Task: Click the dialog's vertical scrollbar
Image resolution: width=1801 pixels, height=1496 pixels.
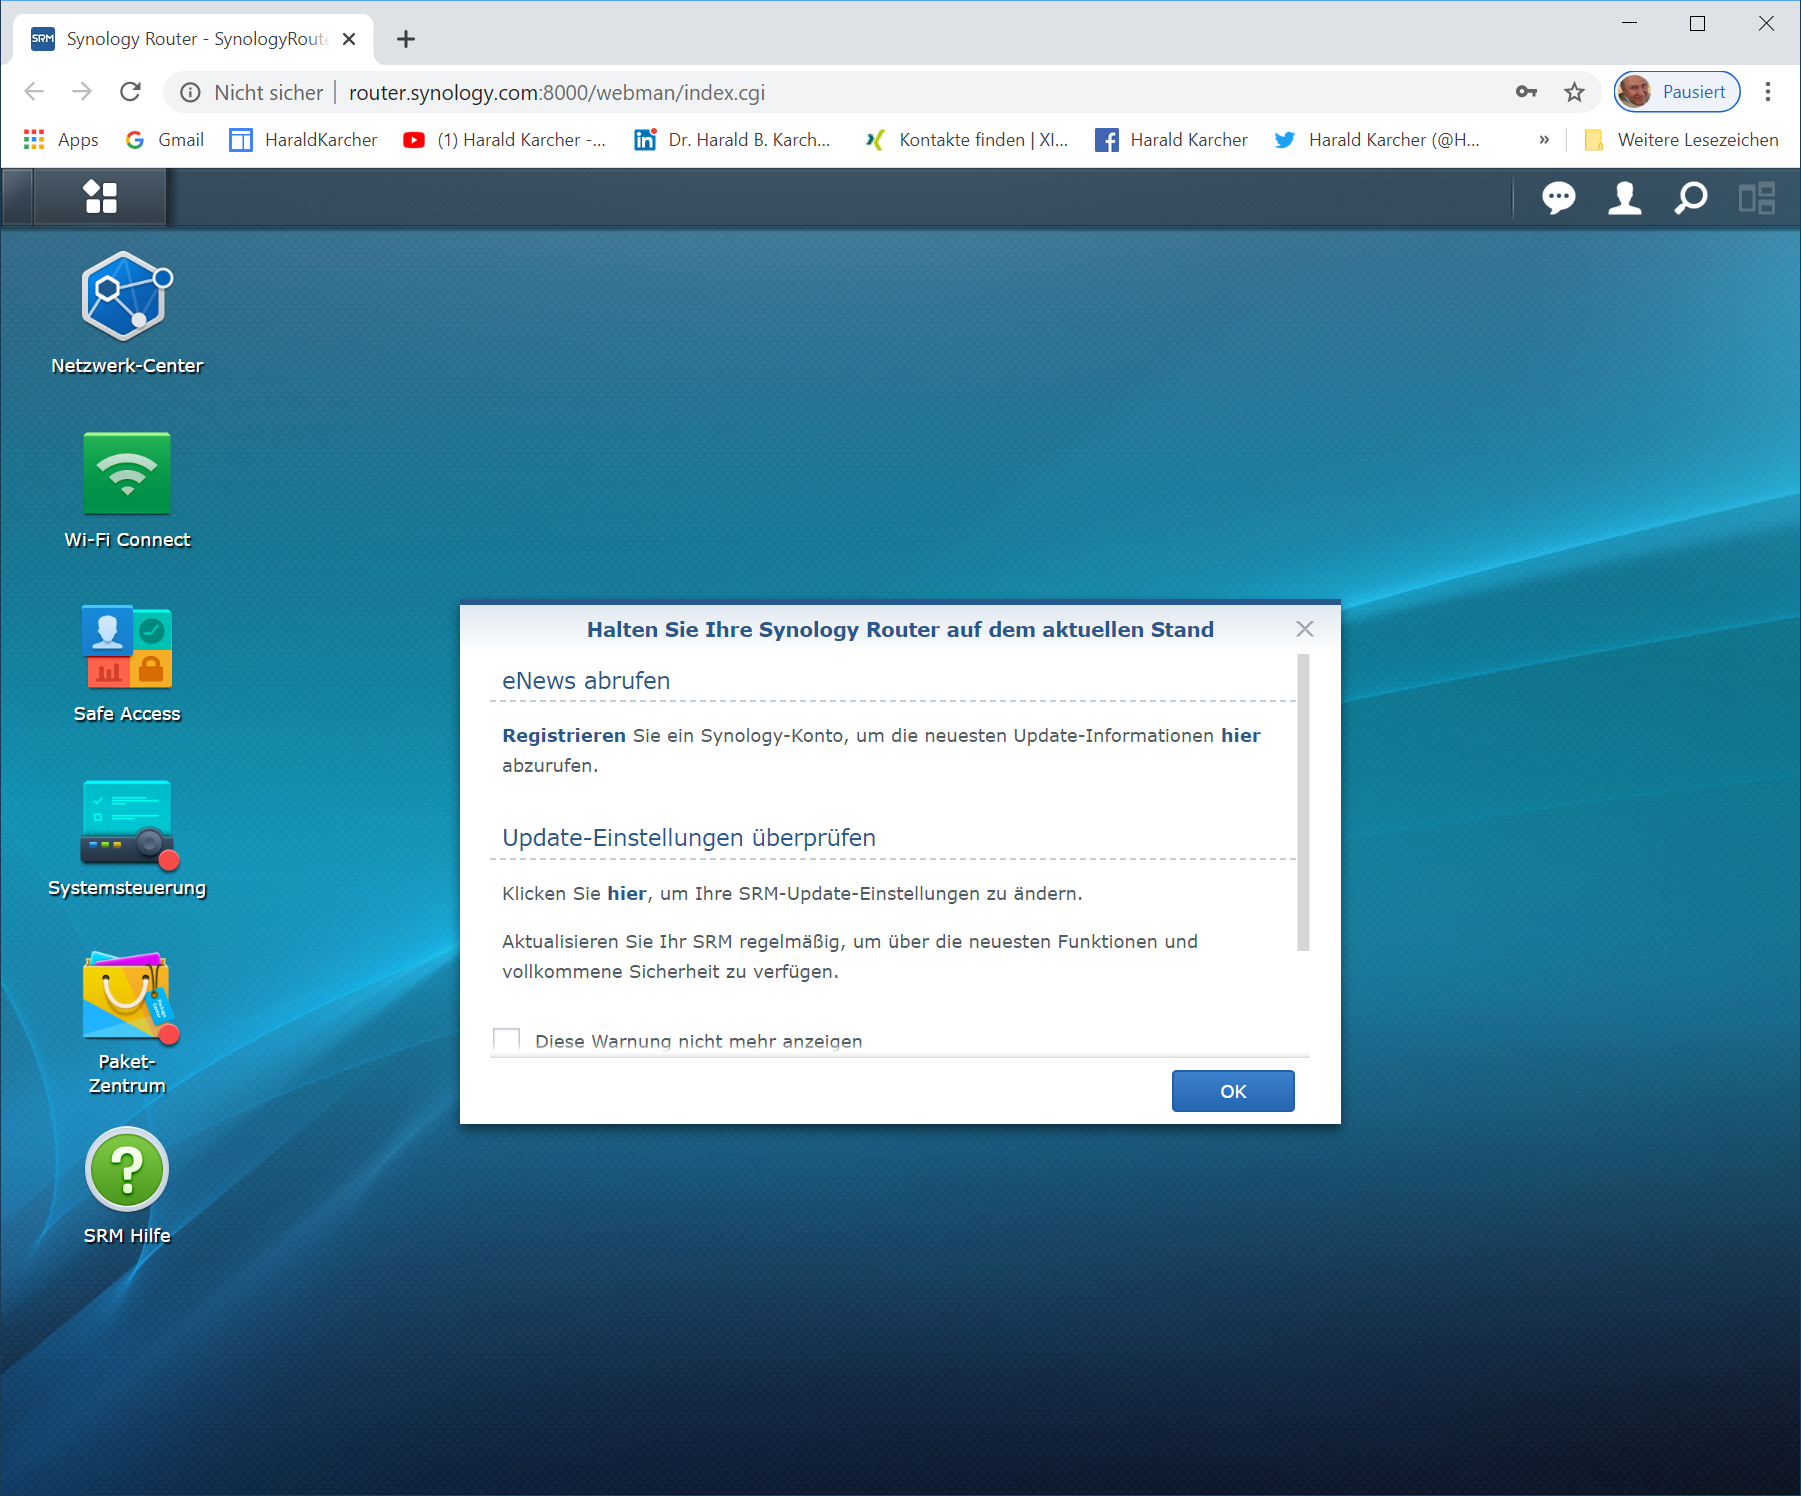Action: (1303, 802)
